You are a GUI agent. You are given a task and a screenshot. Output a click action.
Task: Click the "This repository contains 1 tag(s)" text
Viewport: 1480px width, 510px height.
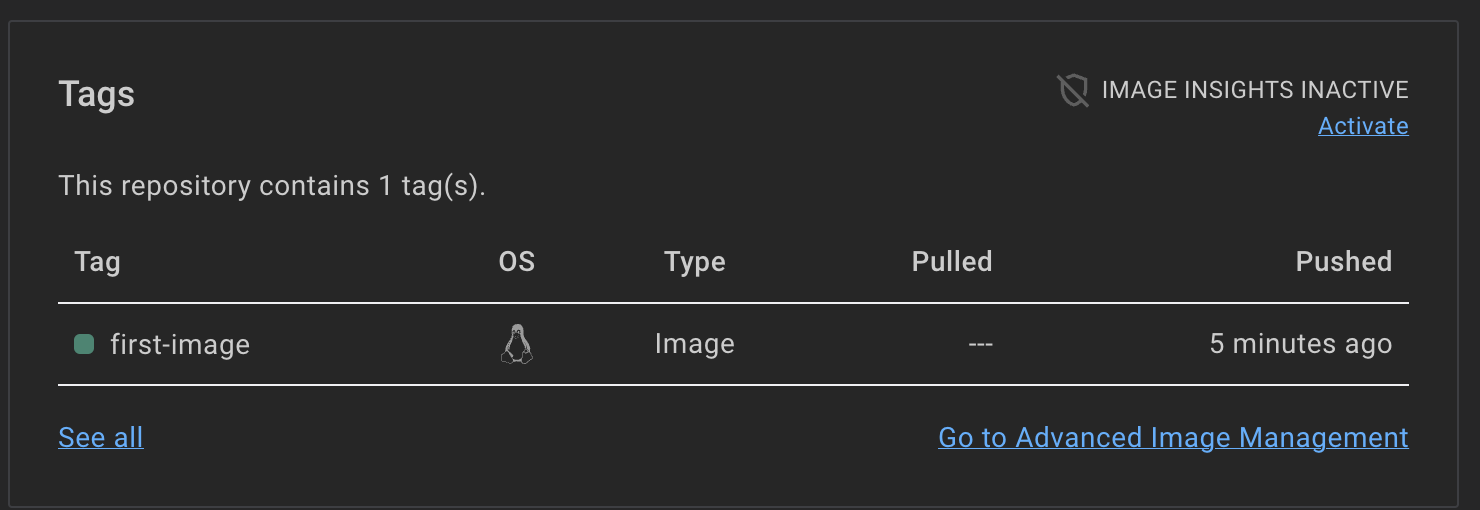pos(272,186)
